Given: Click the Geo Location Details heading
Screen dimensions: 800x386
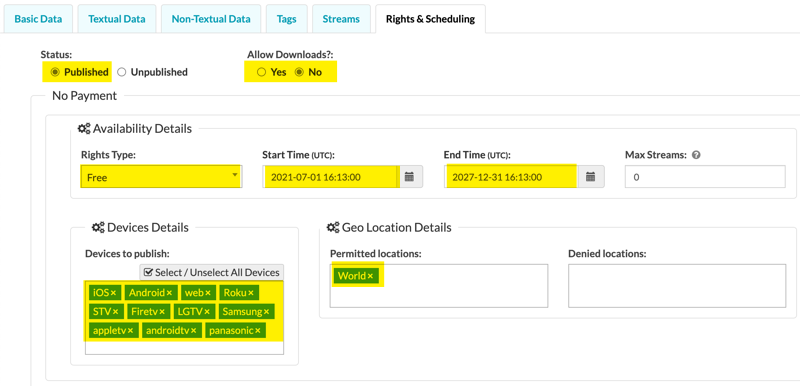Looking at the screenshot, I should click(x=389, y=227).
